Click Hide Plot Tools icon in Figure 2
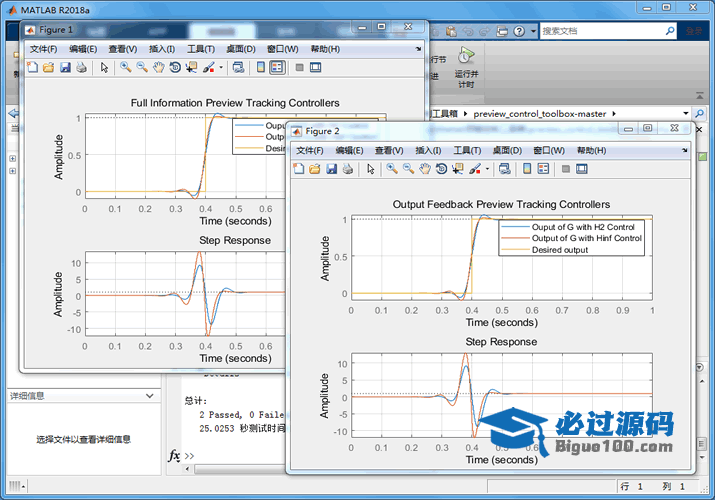Screen dimensions: 715x500 pos(565,169)
